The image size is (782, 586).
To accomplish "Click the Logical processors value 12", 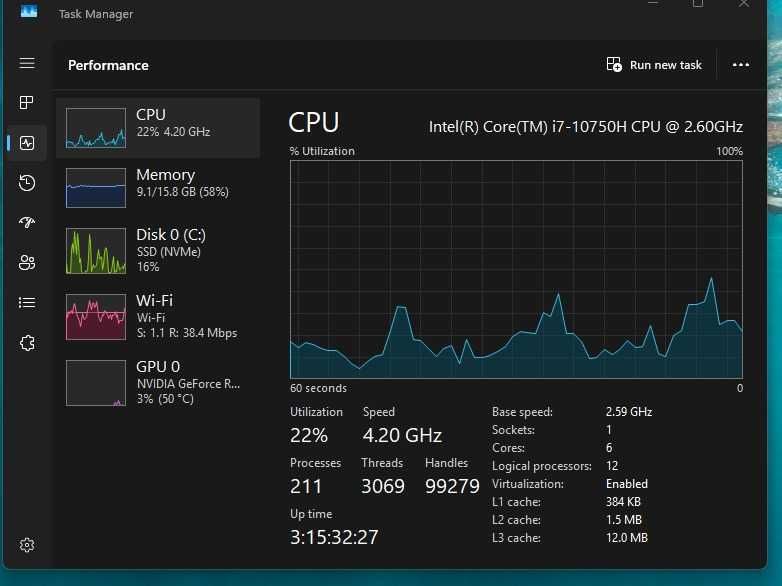I will (612, 466).
